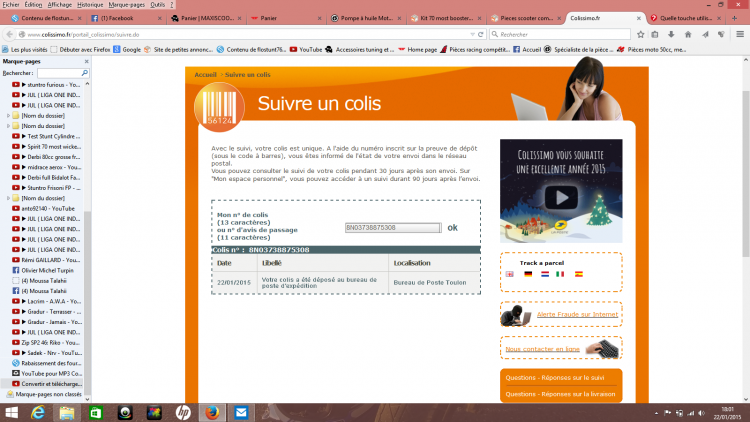Switch to the Quelle touche utilis... tab
The width and height of the screenshot is (750, 422).
pyautogui.click(x=685, y=18)
